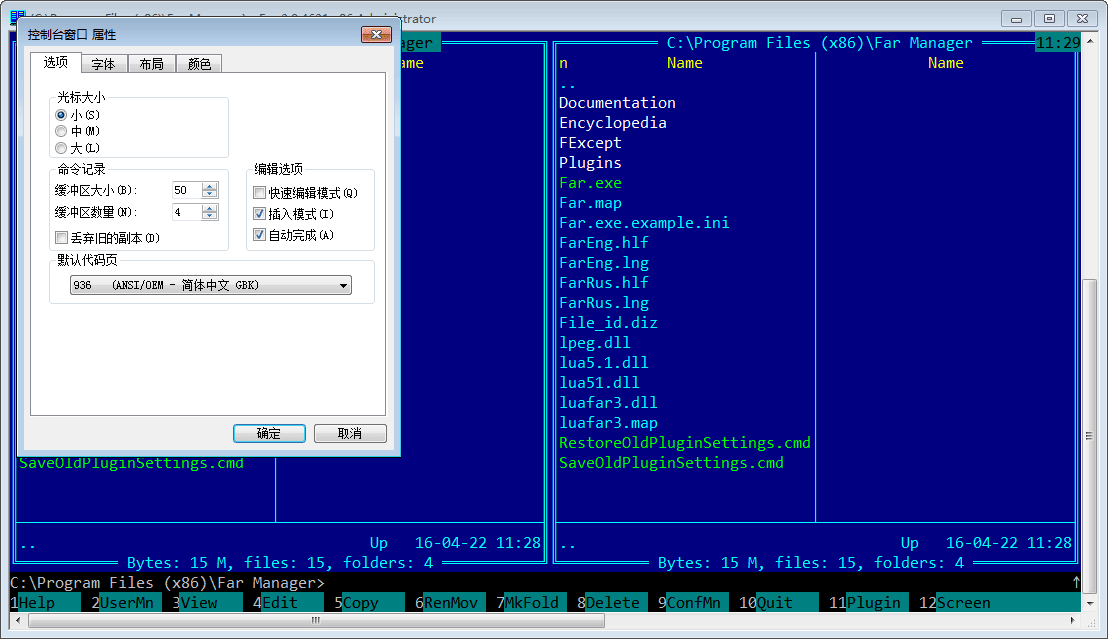
Task: Select FarEng.hlf in right panel
Action: [x=603, y=242]
